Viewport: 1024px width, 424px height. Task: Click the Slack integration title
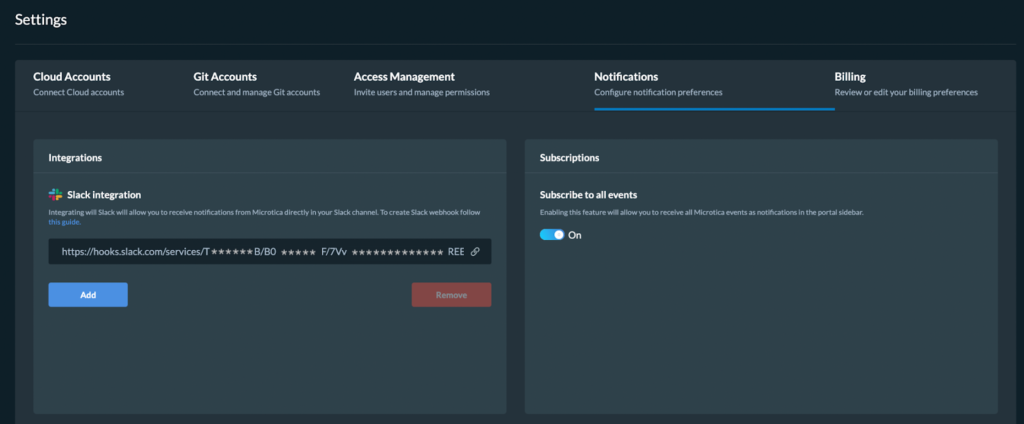coord(104,195)
